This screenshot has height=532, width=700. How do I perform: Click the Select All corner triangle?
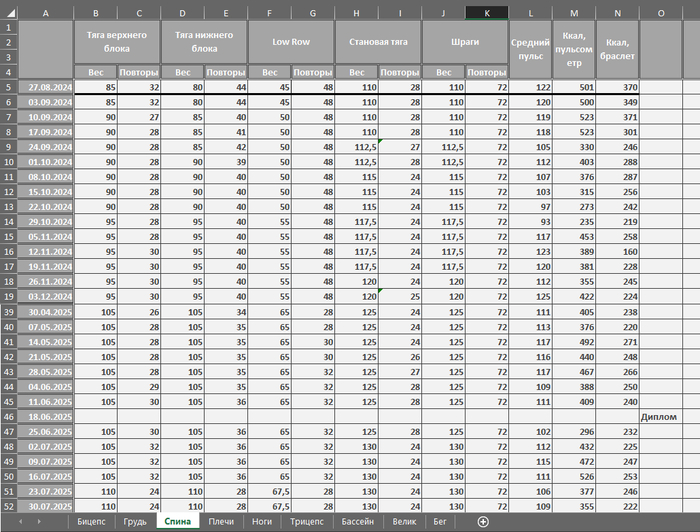pos(9,13)
